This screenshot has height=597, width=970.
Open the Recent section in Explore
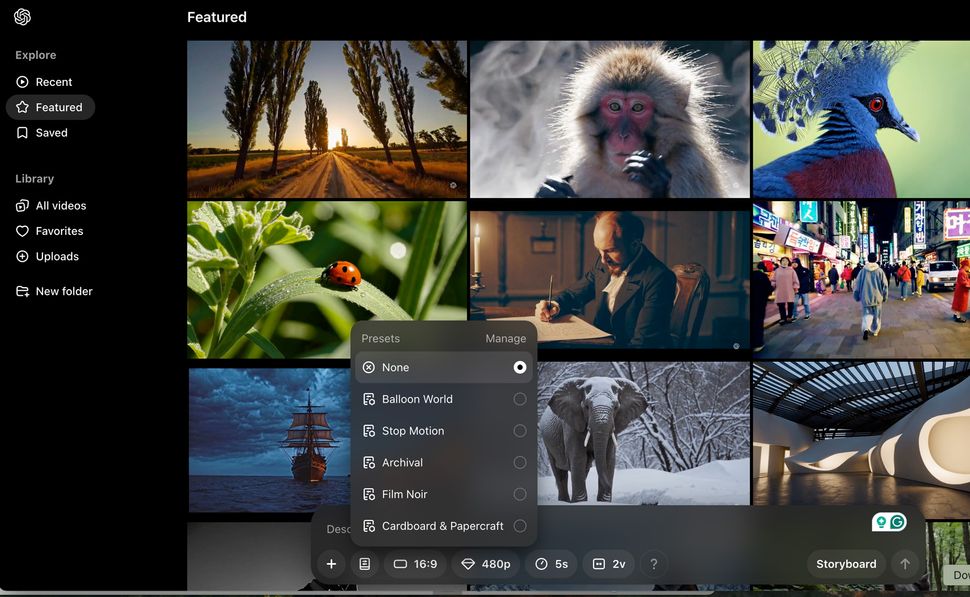click(44, 82)
